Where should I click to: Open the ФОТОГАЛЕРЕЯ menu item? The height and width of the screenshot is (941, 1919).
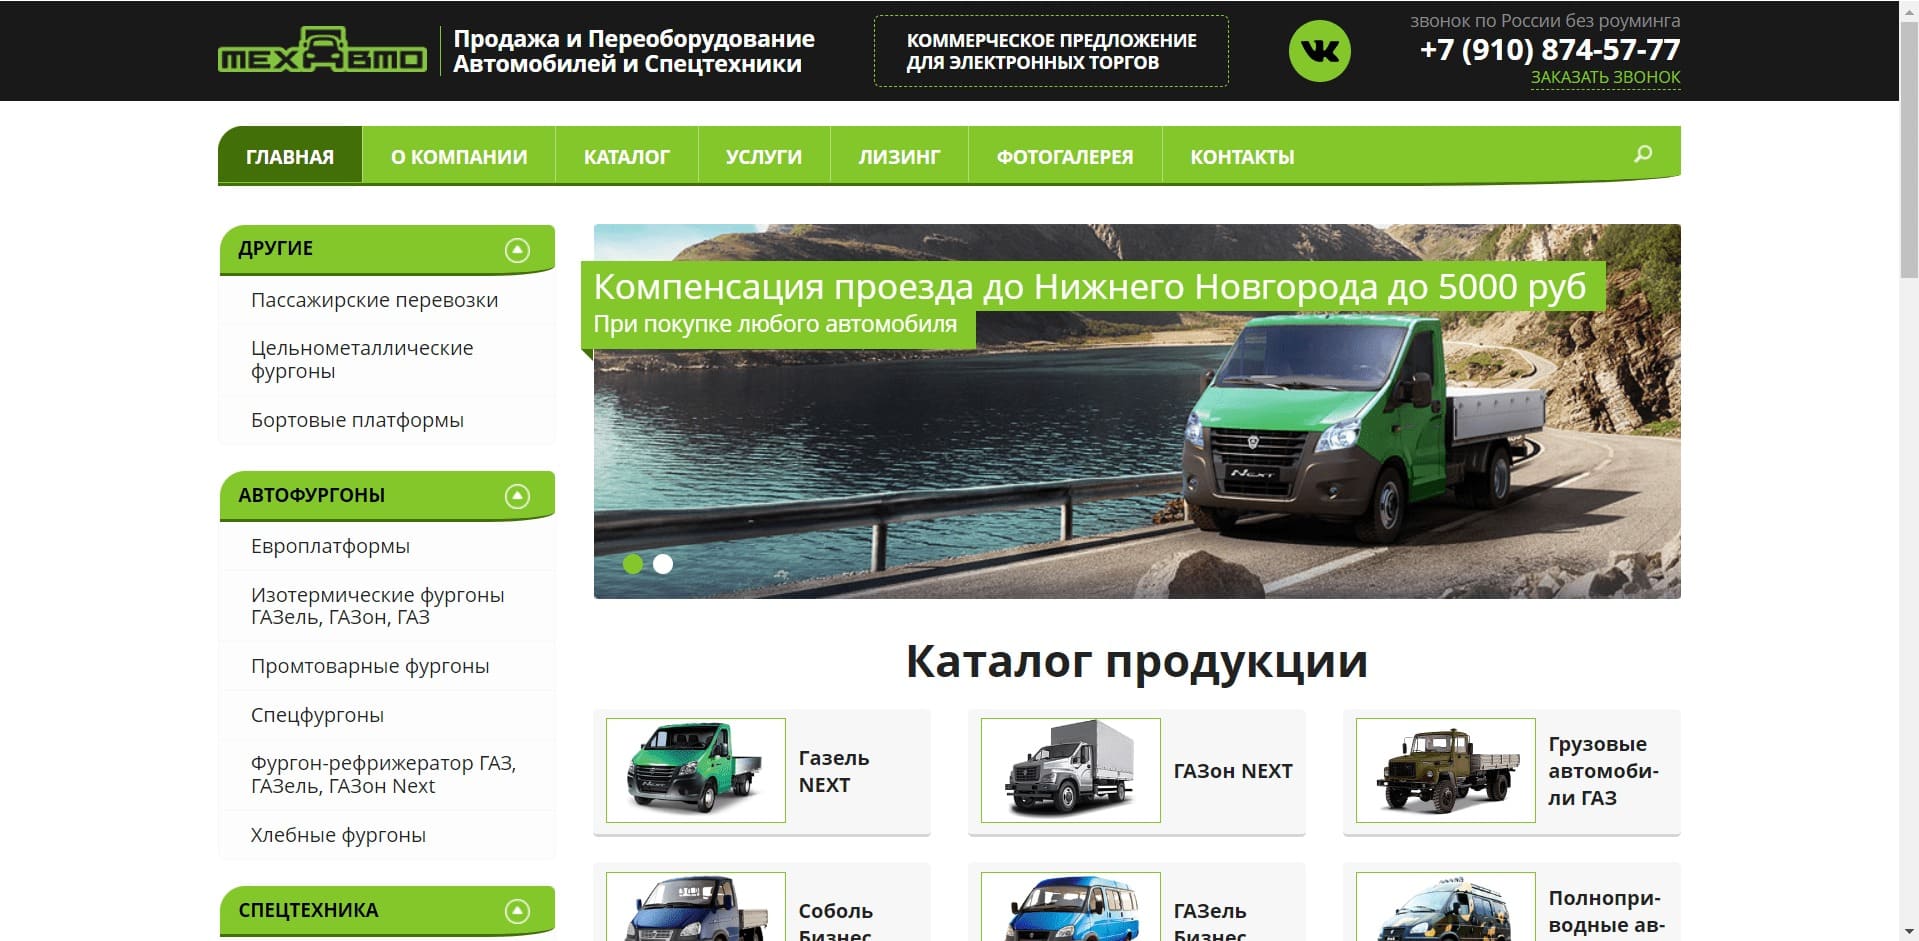pyautogui.click(x=1065, y=156)
